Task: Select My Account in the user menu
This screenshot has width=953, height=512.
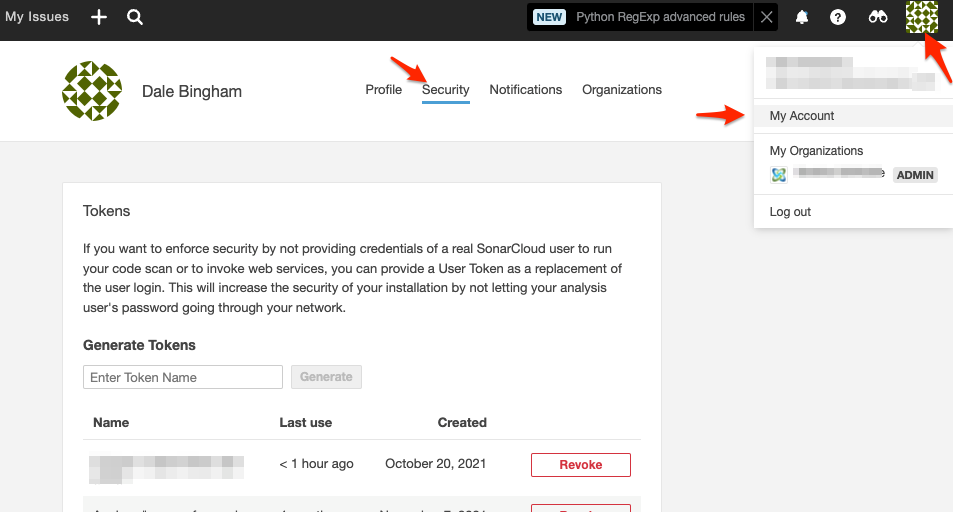Action: pos(853,116)
